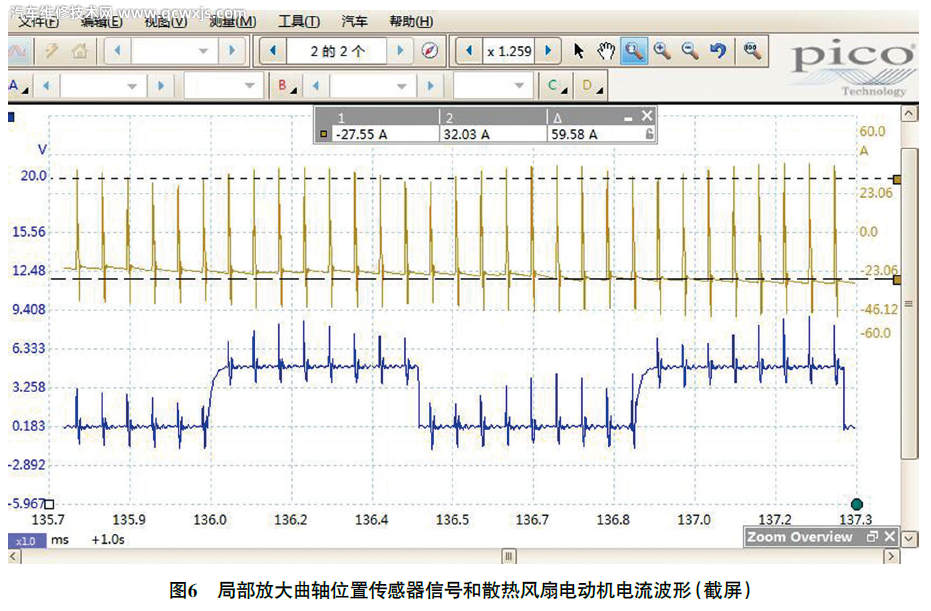Restore zoom to 100 percent view
Image resolution: width=931 pixels, height=611 pixels.
[751, 51]
